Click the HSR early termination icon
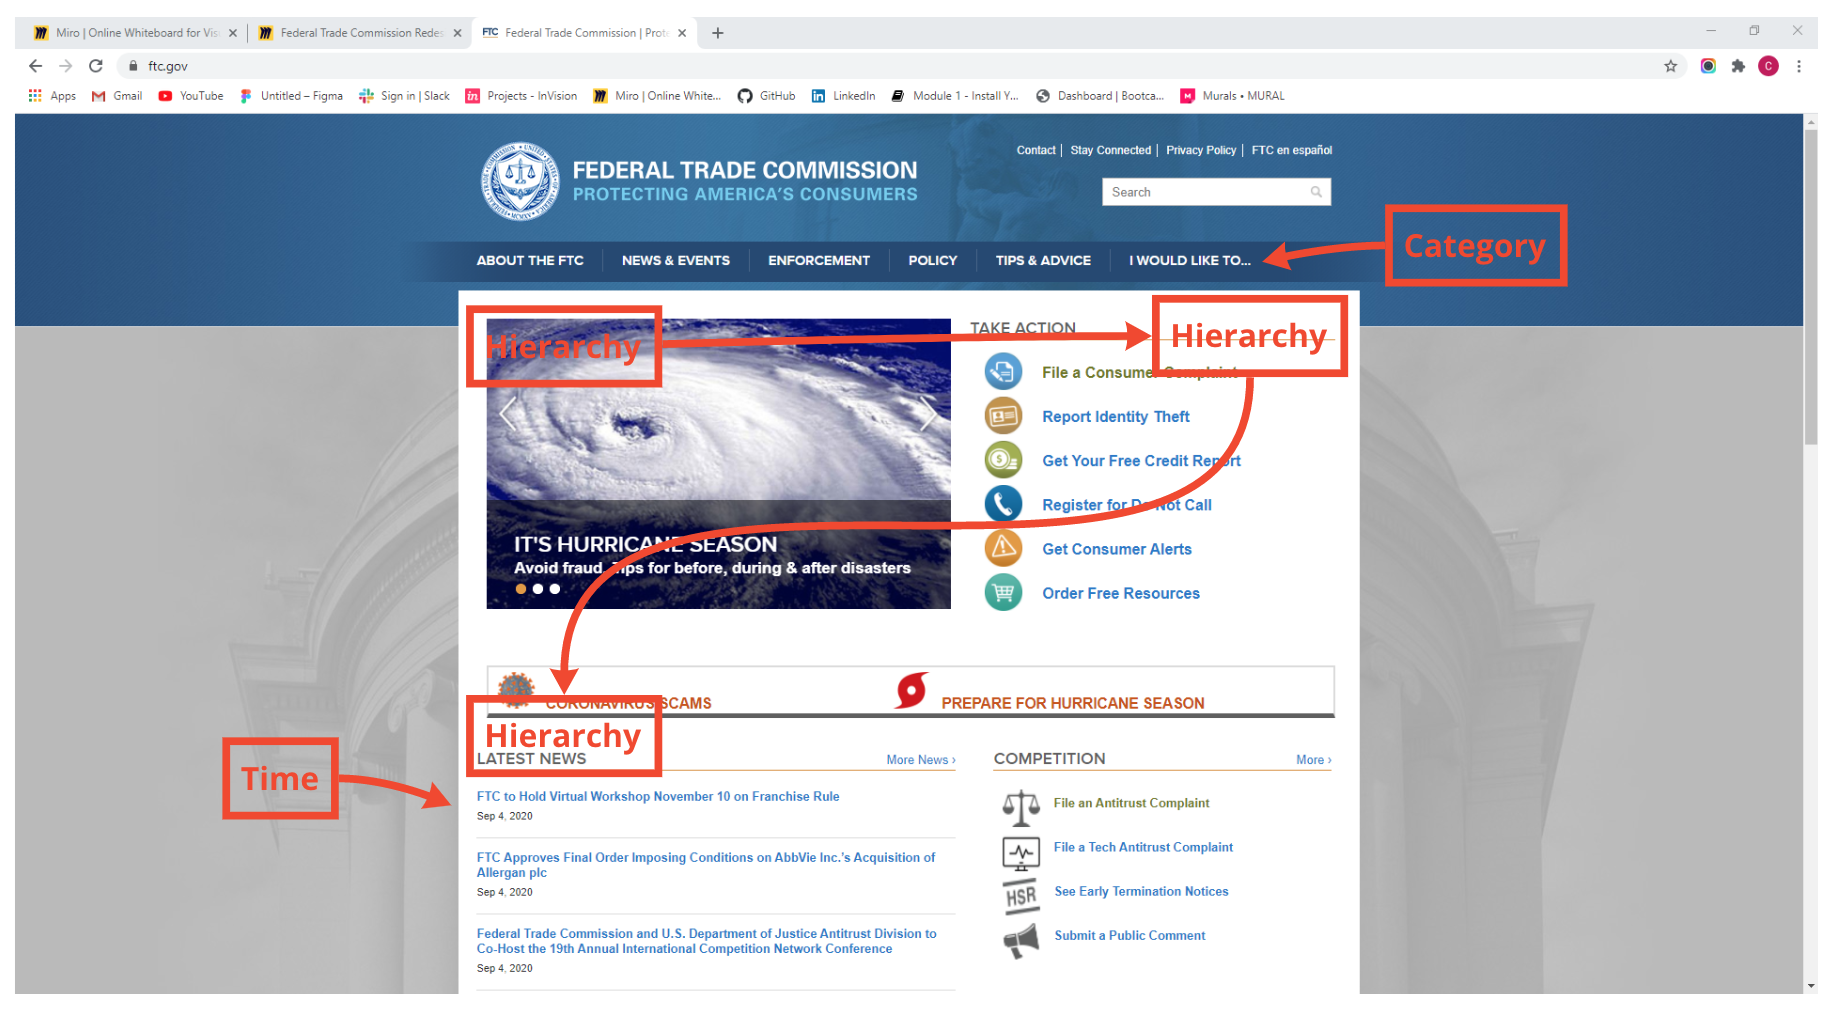The width and height of the screenshot is (1836, 1020). (1021, 896)
